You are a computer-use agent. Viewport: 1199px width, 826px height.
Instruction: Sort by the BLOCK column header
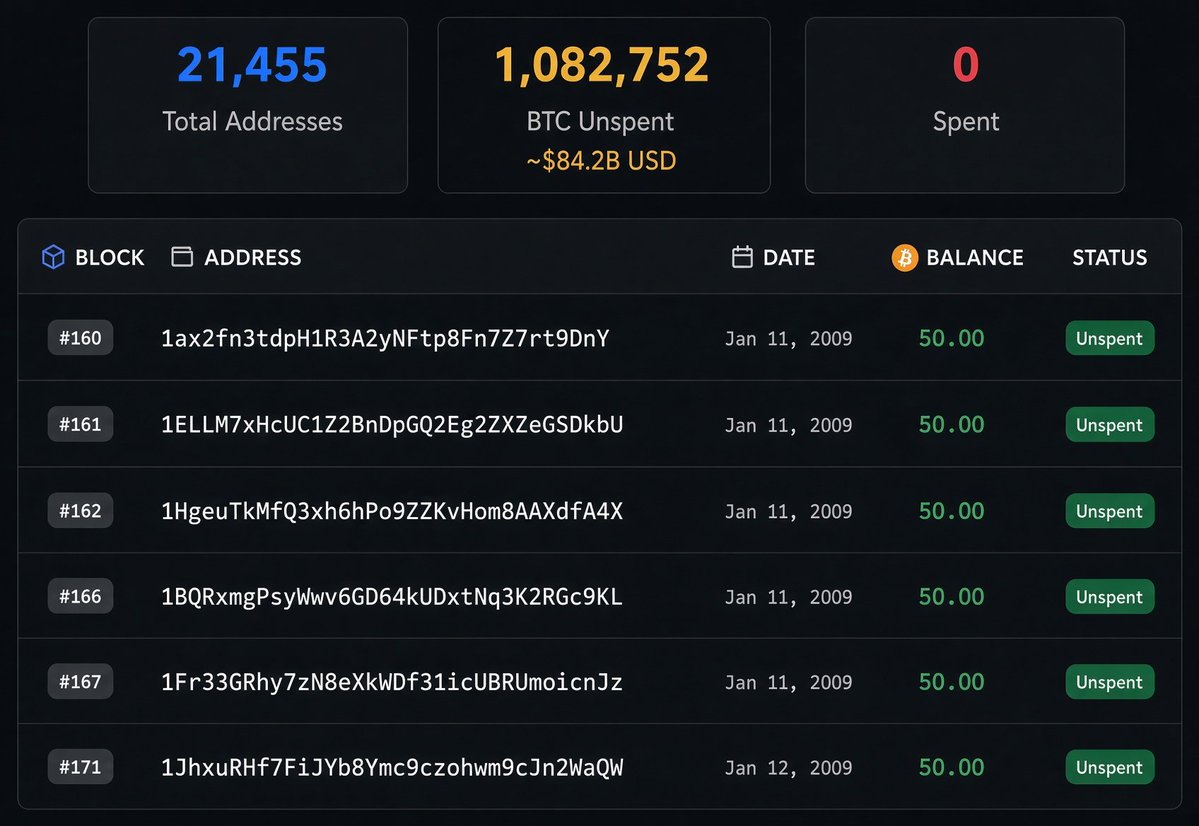click(109, 258)
